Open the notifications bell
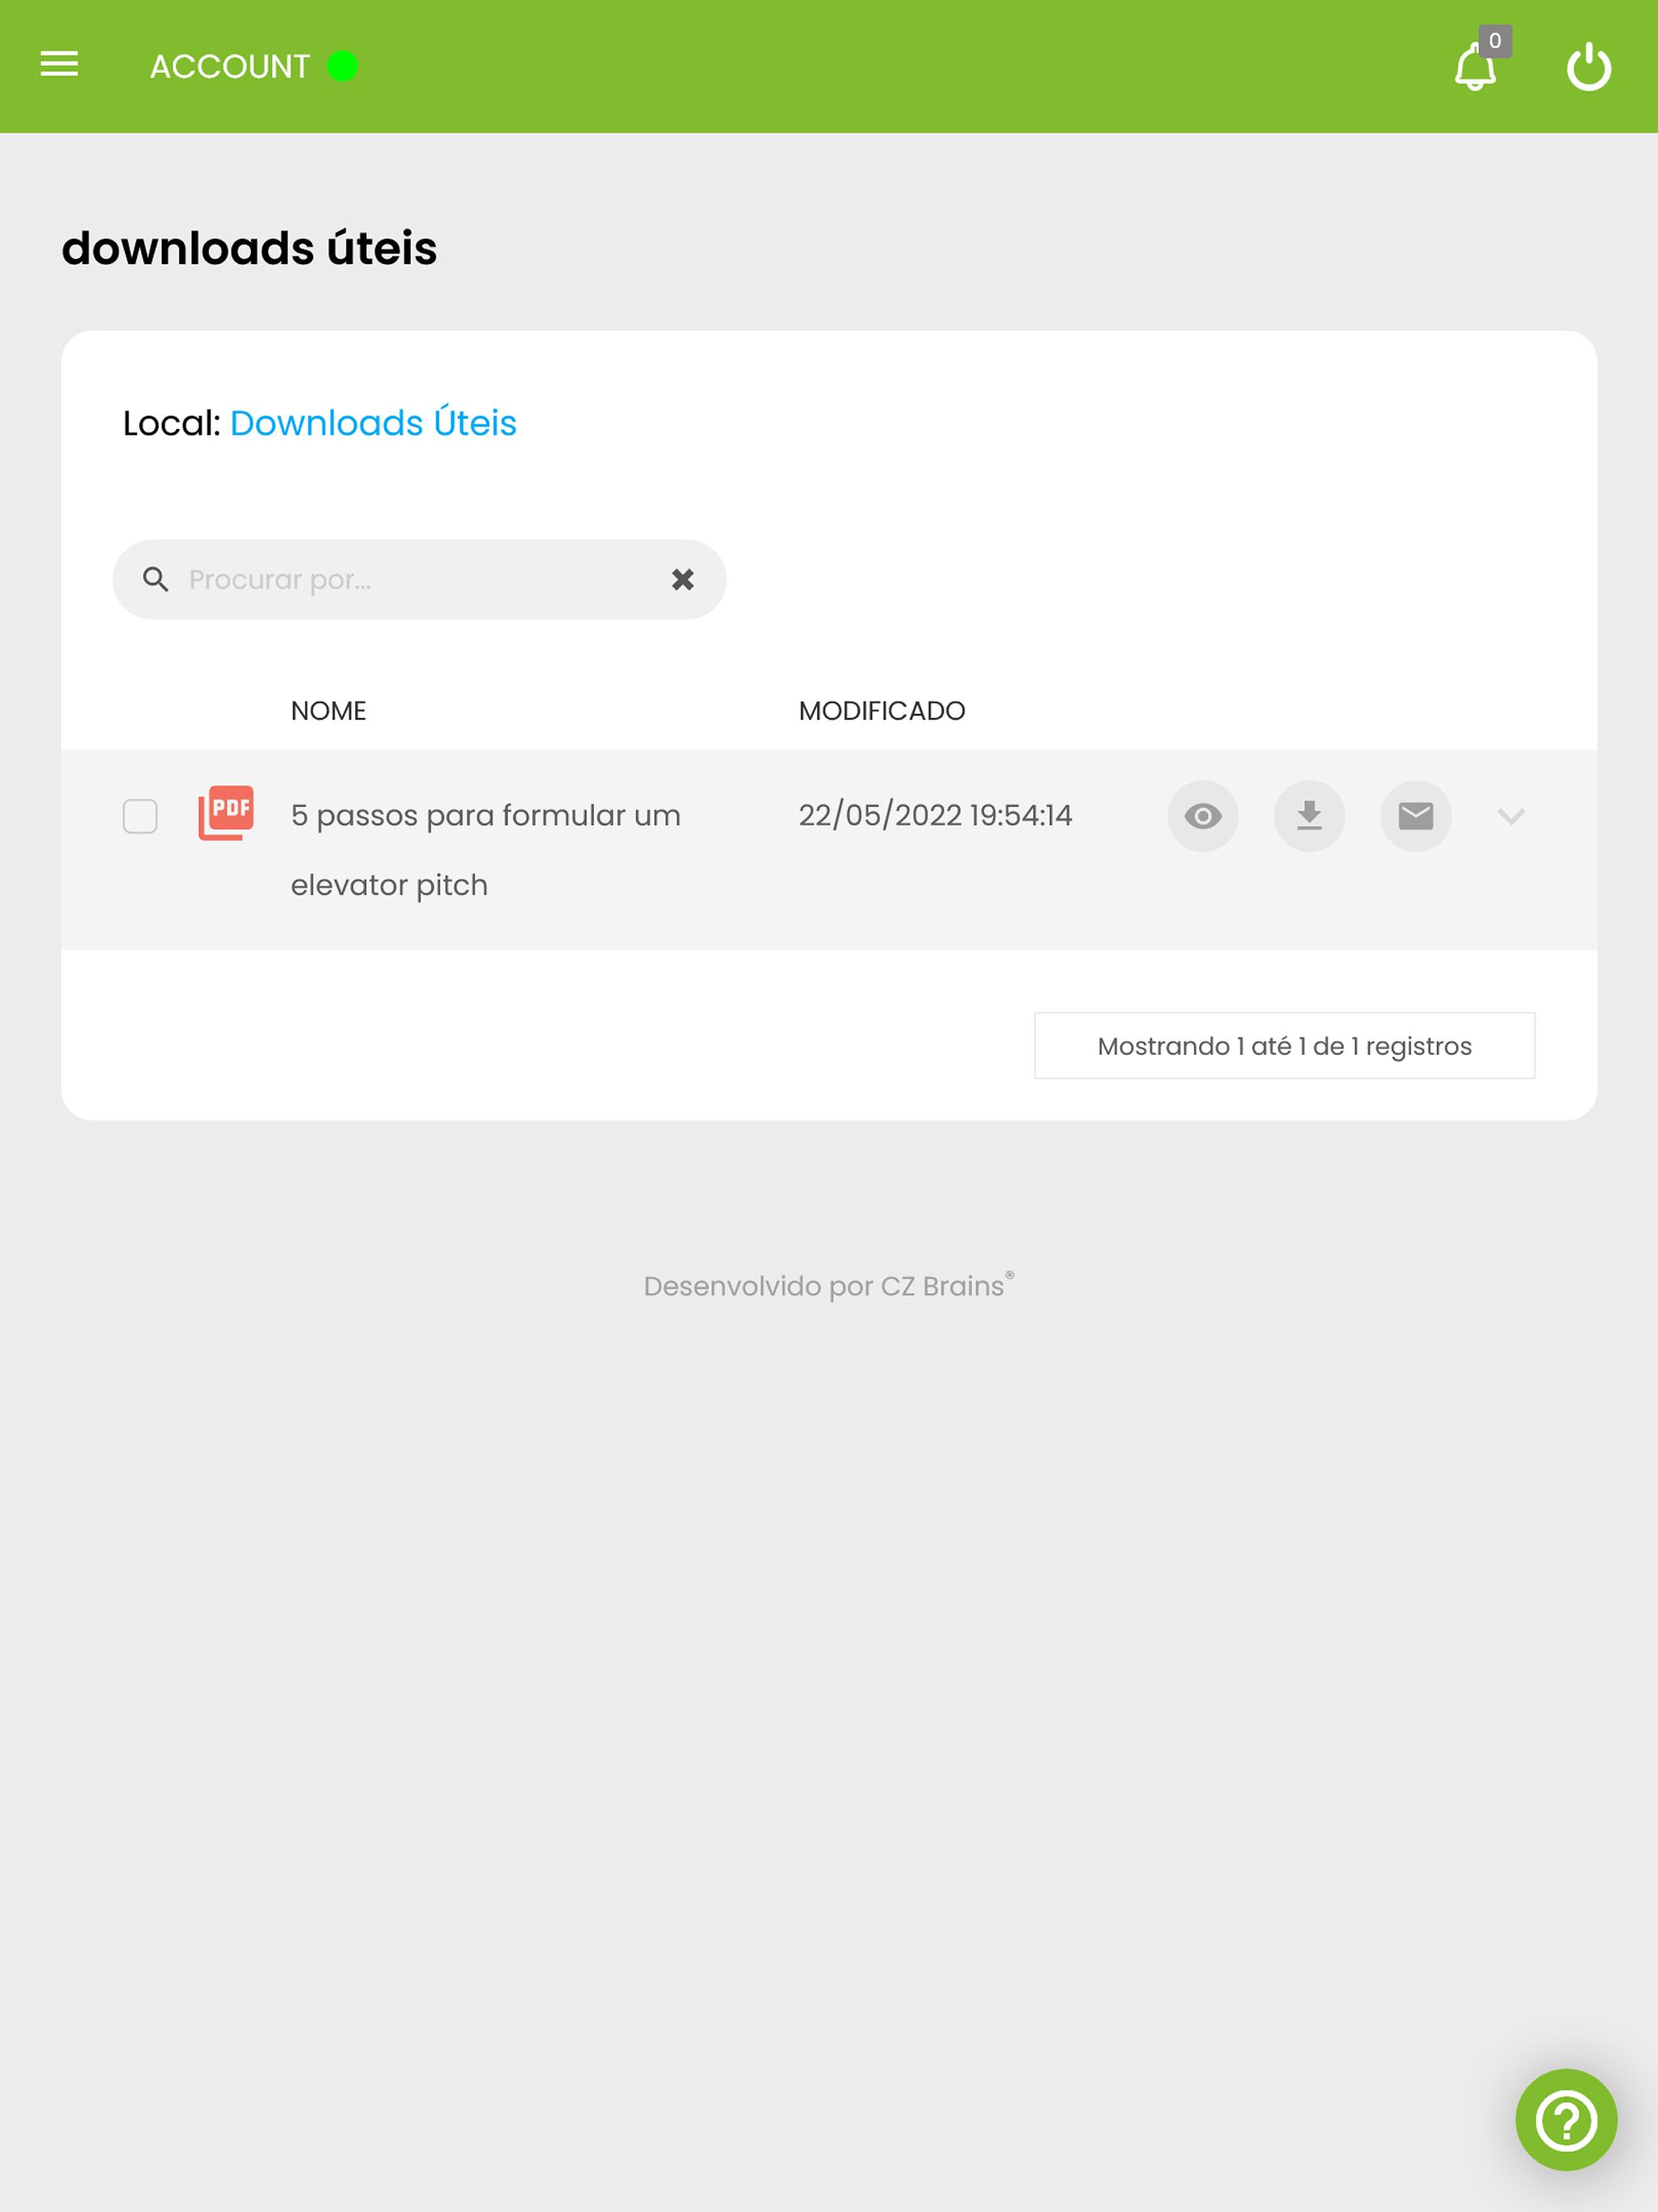The image size is (1658, 2212). [x=1475, y=67]
